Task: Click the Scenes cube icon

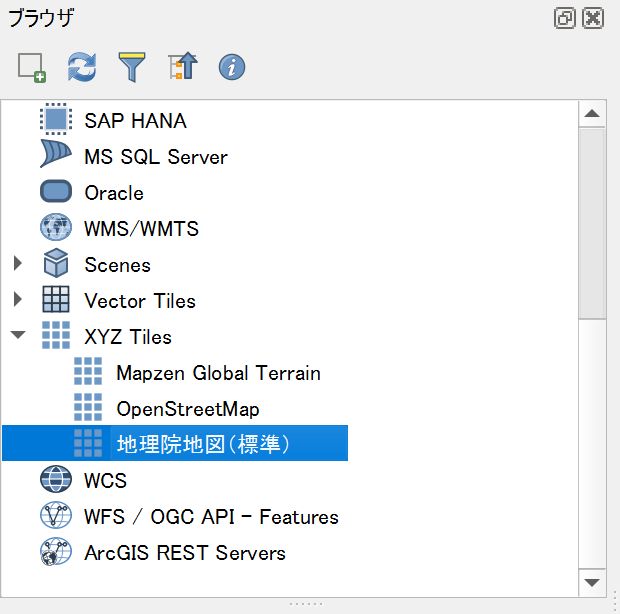Action: click(56, 263)
